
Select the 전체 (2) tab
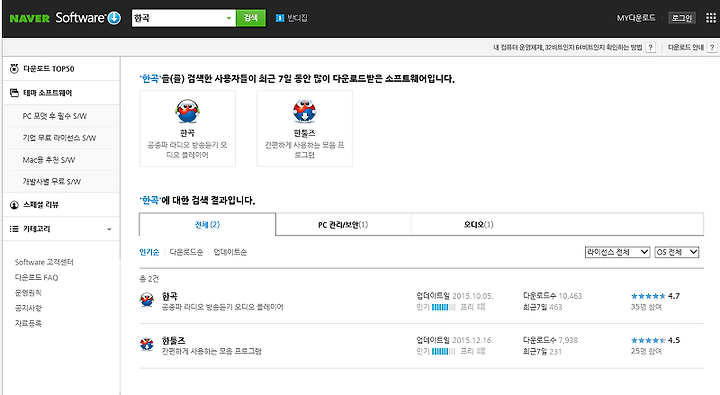(207, 225)
